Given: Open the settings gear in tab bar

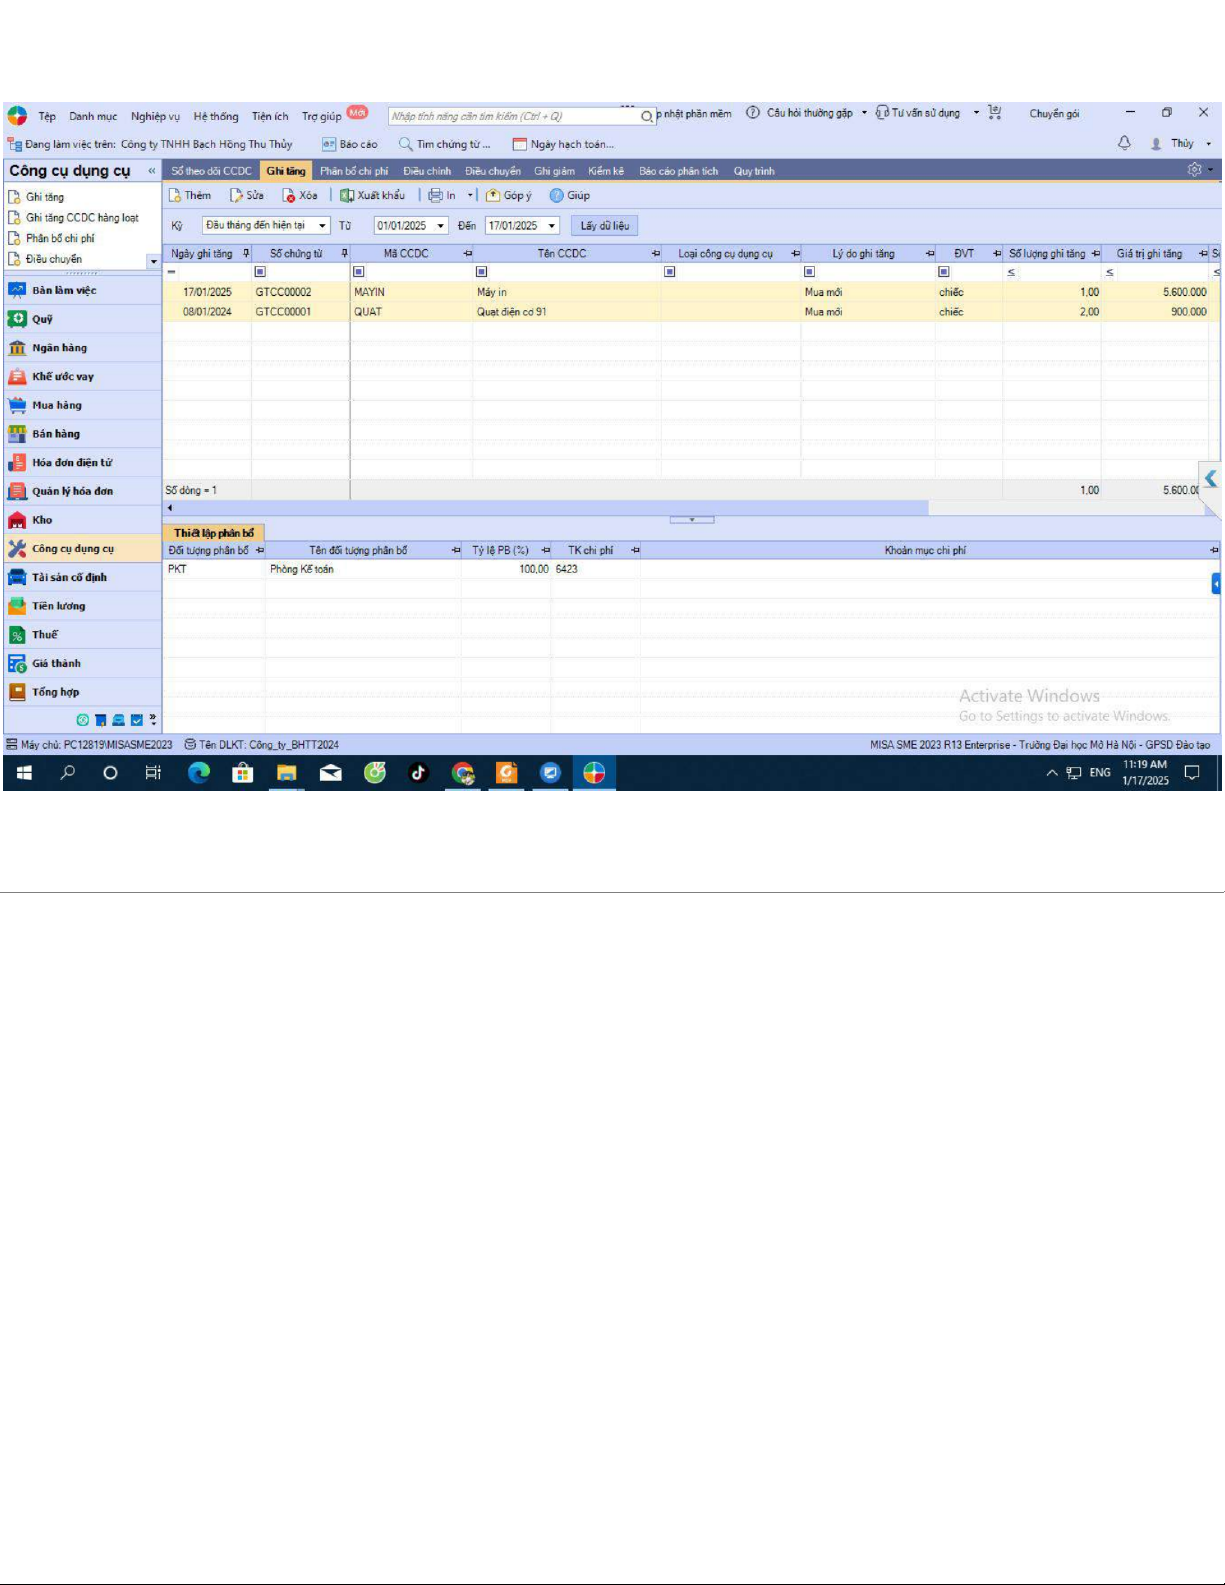Looking at the screenshot, I should click(1194, 170).
